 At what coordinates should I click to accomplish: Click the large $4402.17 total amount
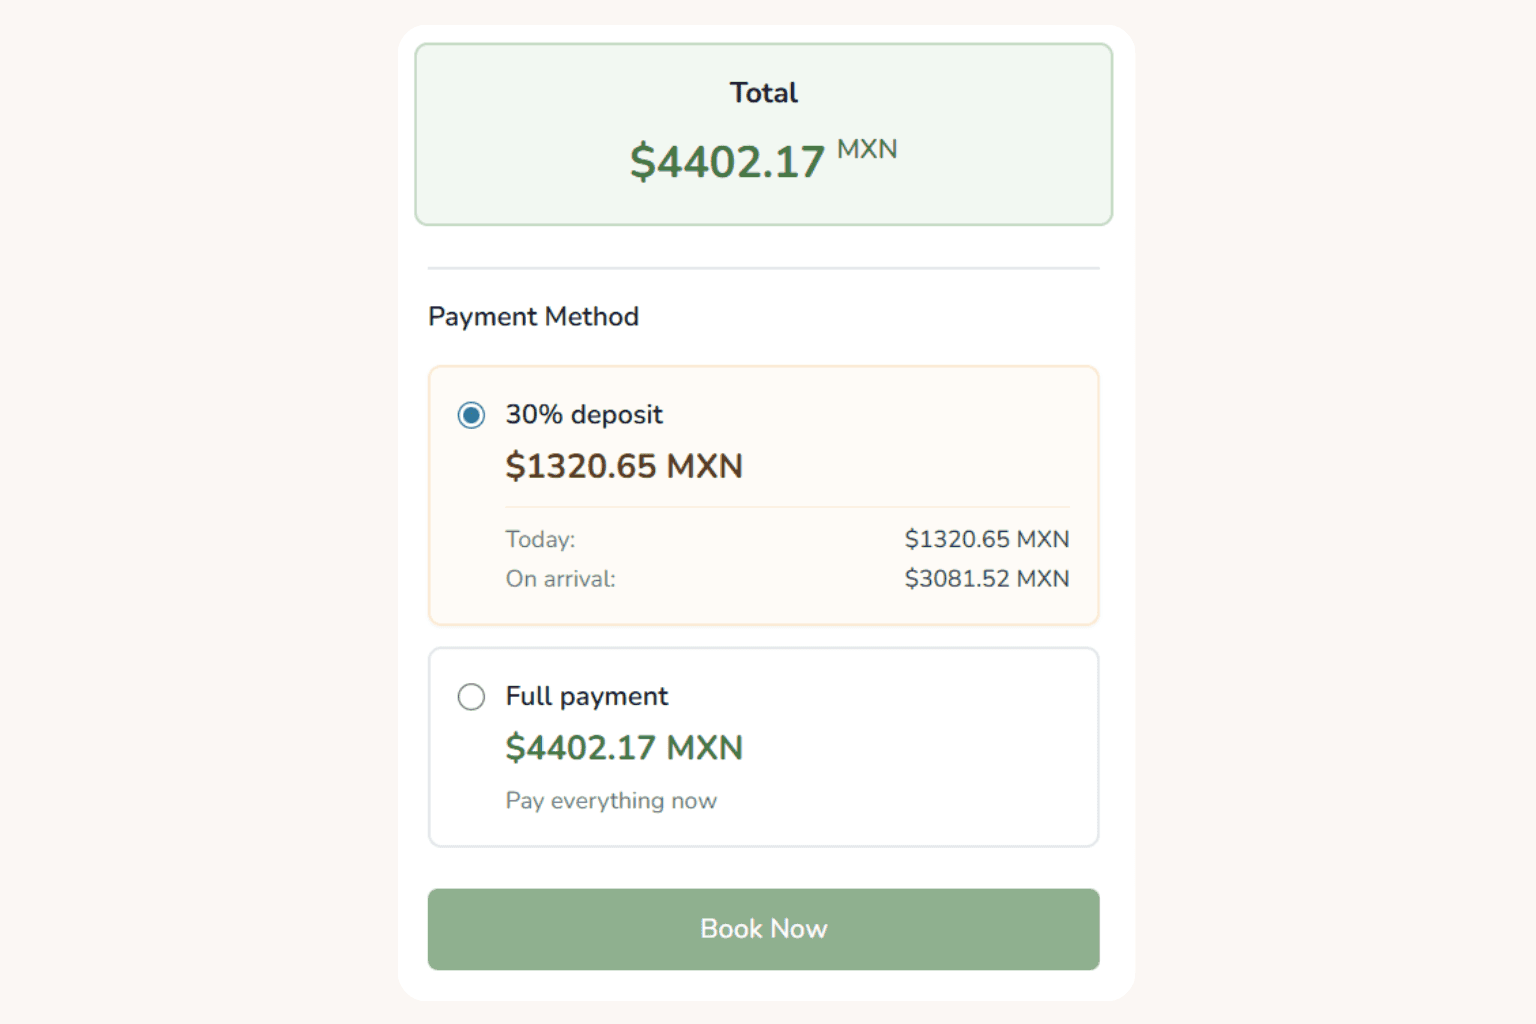[x=727, y=162]
